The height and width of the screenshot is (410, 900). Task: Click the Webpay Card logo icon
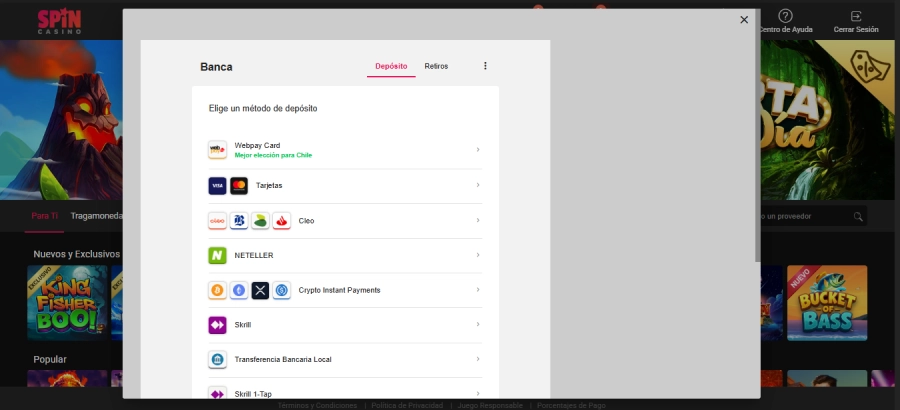point(217,150)
